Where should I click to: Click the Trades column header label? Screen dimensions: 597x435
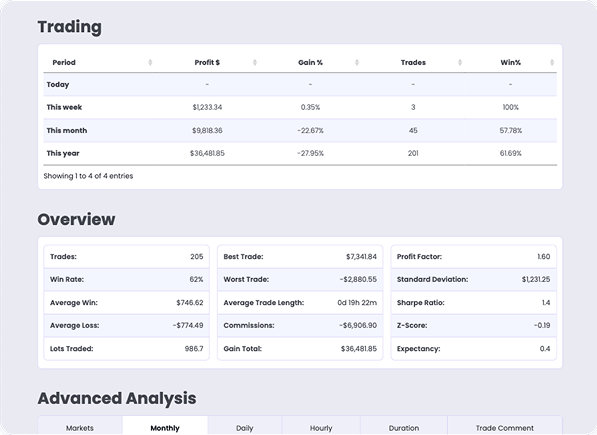[413, 62]
